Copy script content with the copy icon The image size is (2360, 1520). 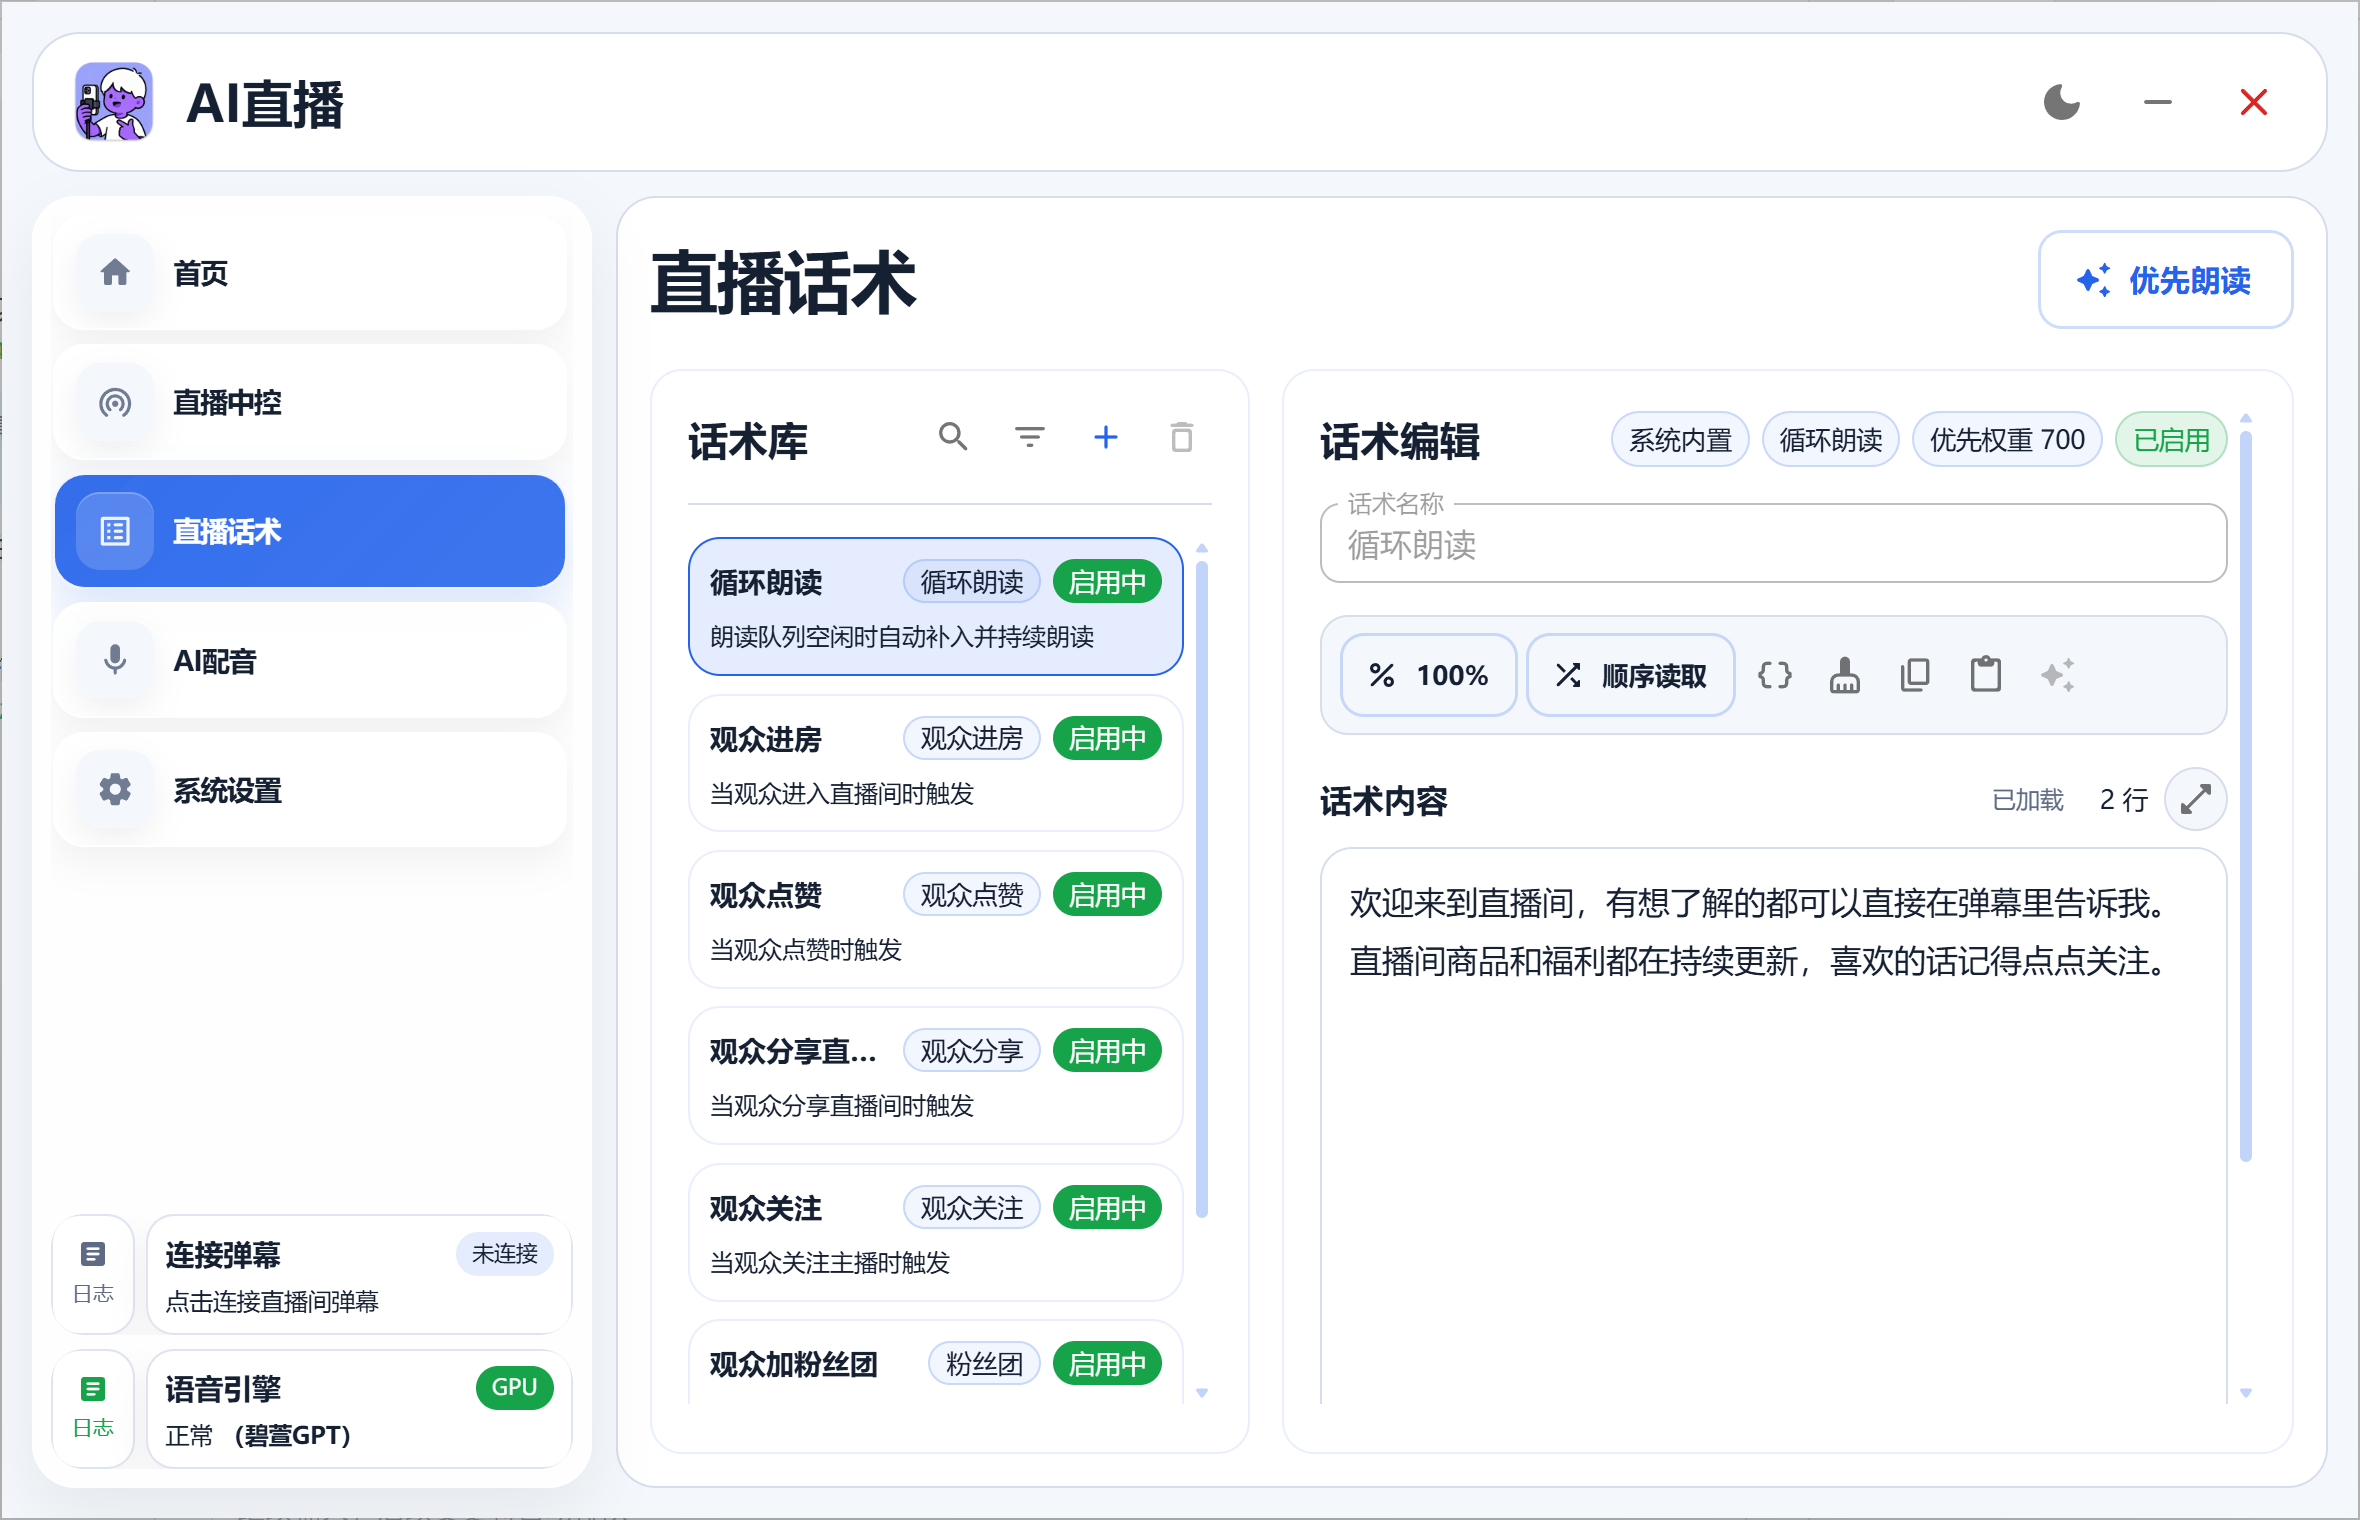coord(1915,675)
